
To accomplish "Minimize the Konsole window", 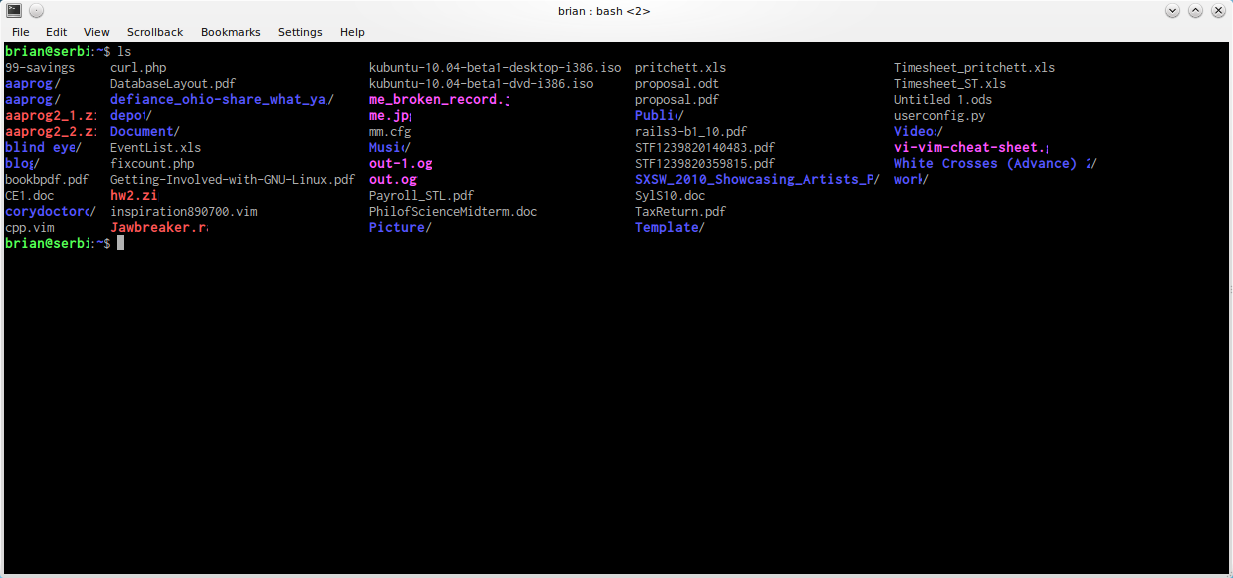I will tap(1172, 11).
